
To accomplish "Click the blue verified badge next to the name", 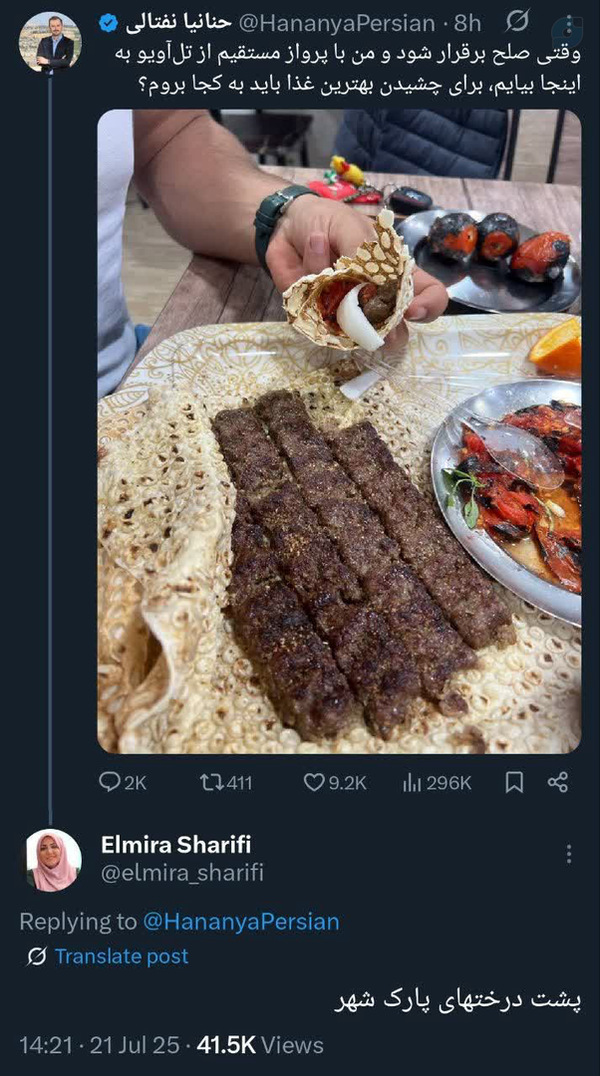I will pos(109,22).
